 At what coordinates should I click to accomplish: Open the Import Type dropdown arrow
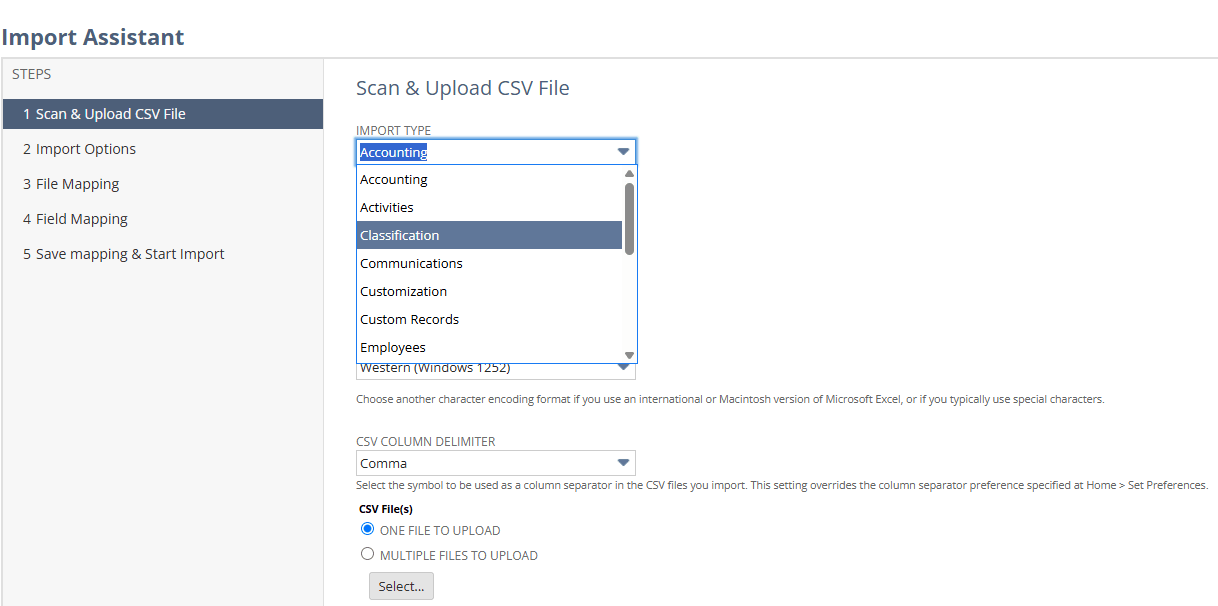pos(623,152)
